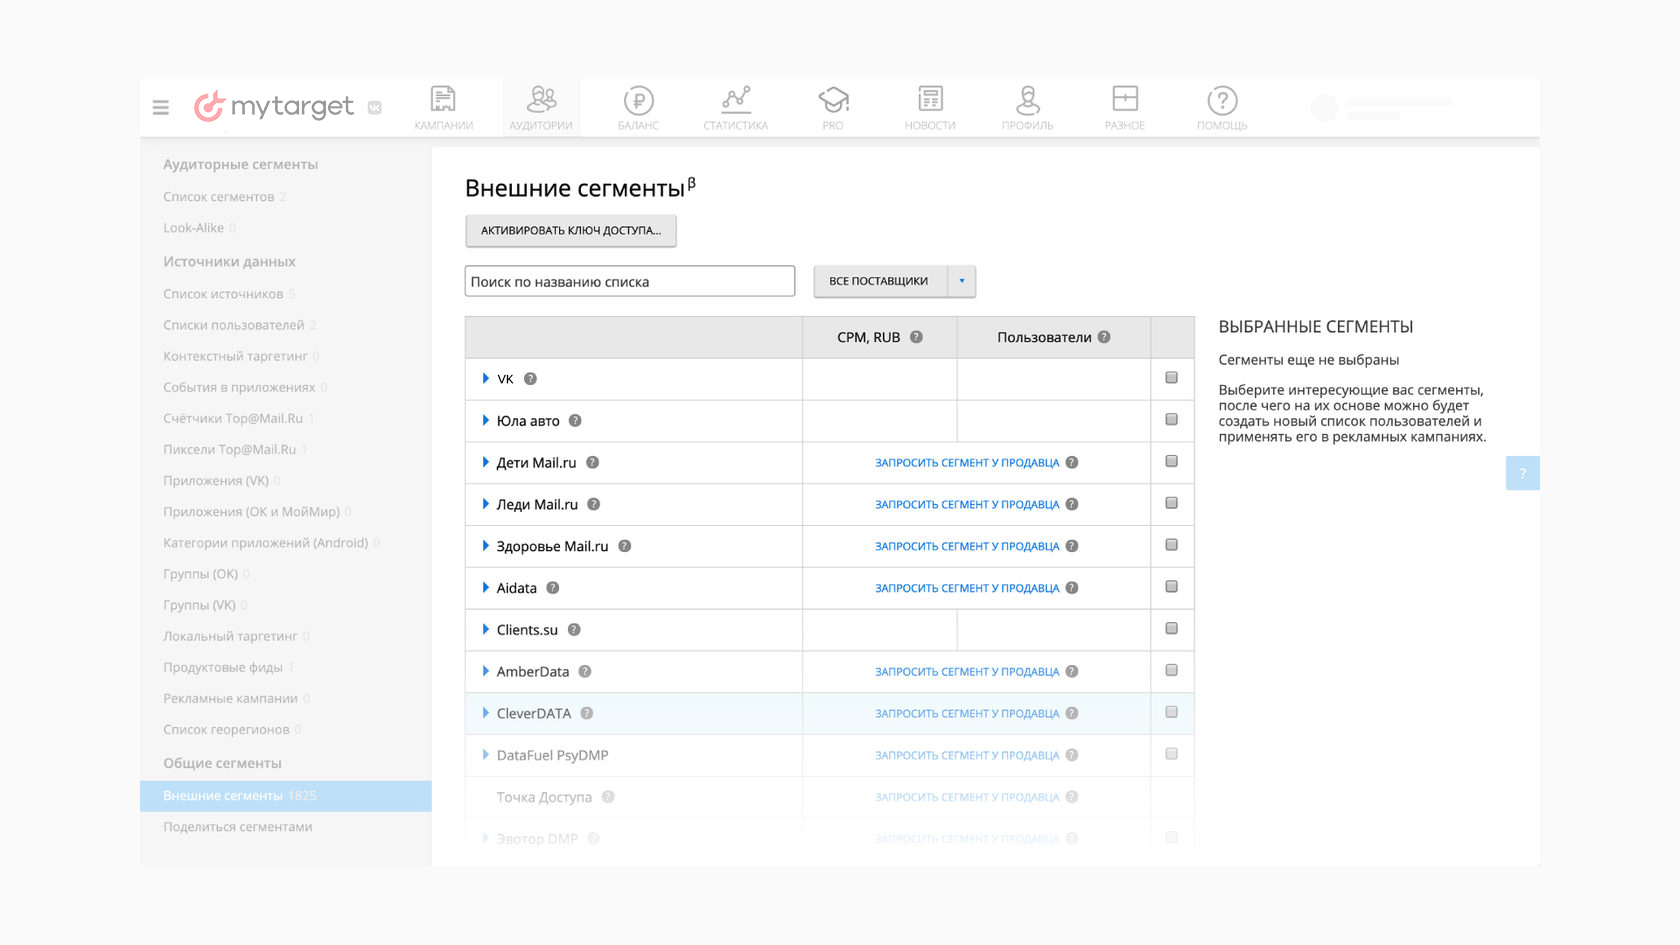Click help icon beside Дети Mail.ru
Image resolution: width=1680 pixels, height=945 pixels.
[x=592, y=463]
